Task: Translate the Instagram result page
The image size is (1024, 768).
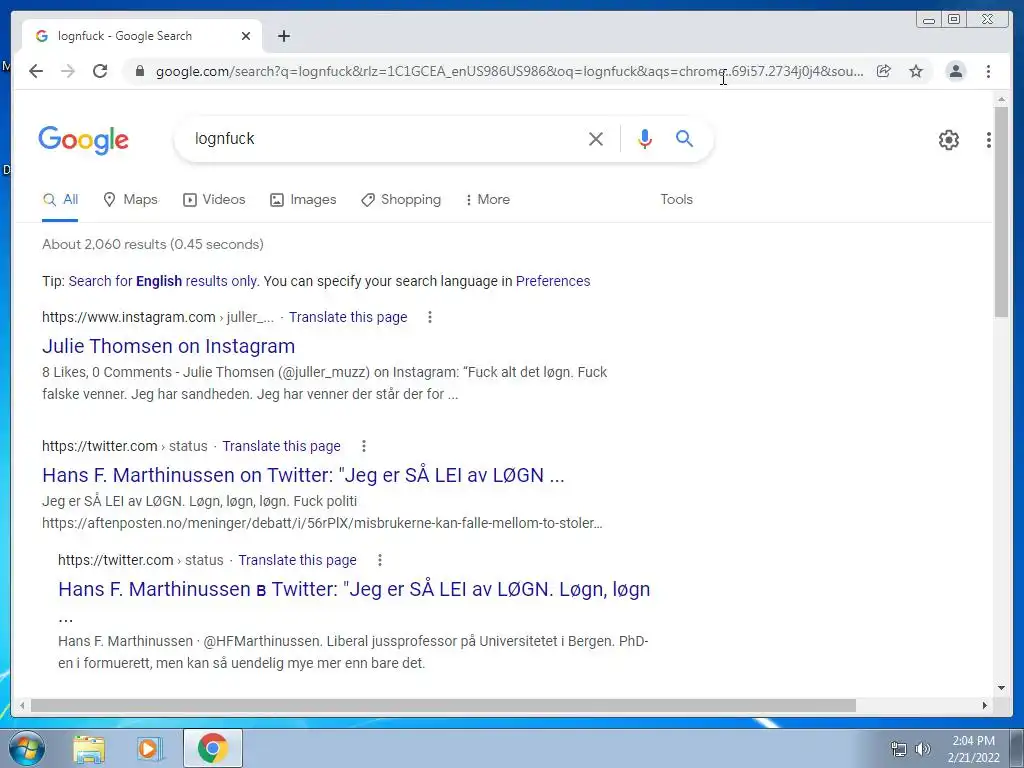Action: click(x=348, y=317)
